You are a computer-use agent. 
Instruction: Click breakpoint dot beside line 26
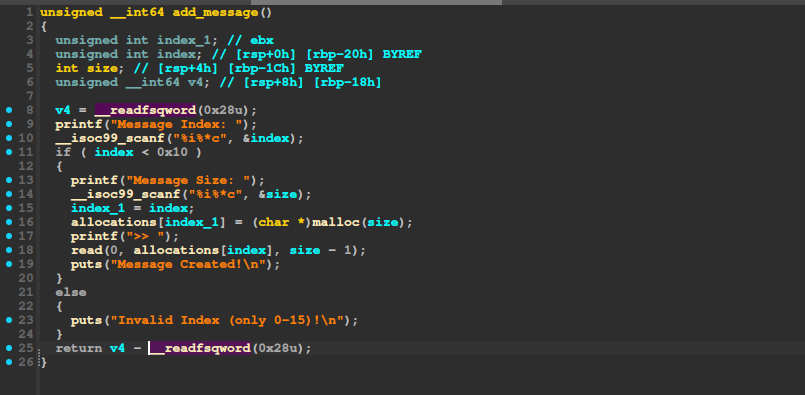click(x=9, y=362)
